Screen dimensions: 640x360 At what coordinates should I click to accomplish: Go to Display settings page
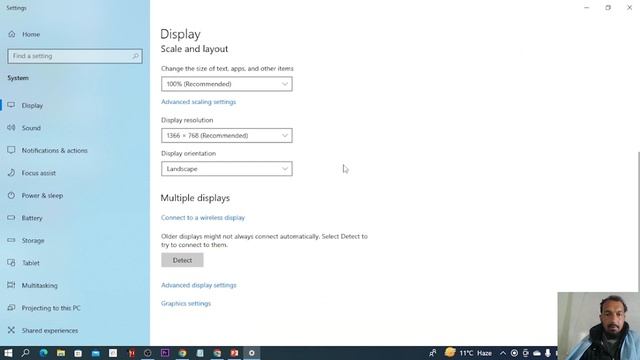click(x=75, y=105)
